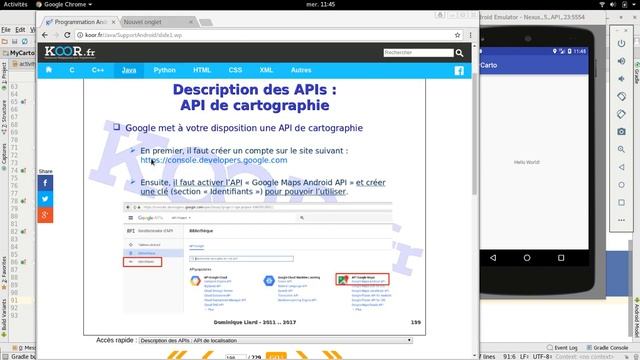
Task: Tap the Android Home button on phone
Action: pyautogui.click(x=527, y=258)
